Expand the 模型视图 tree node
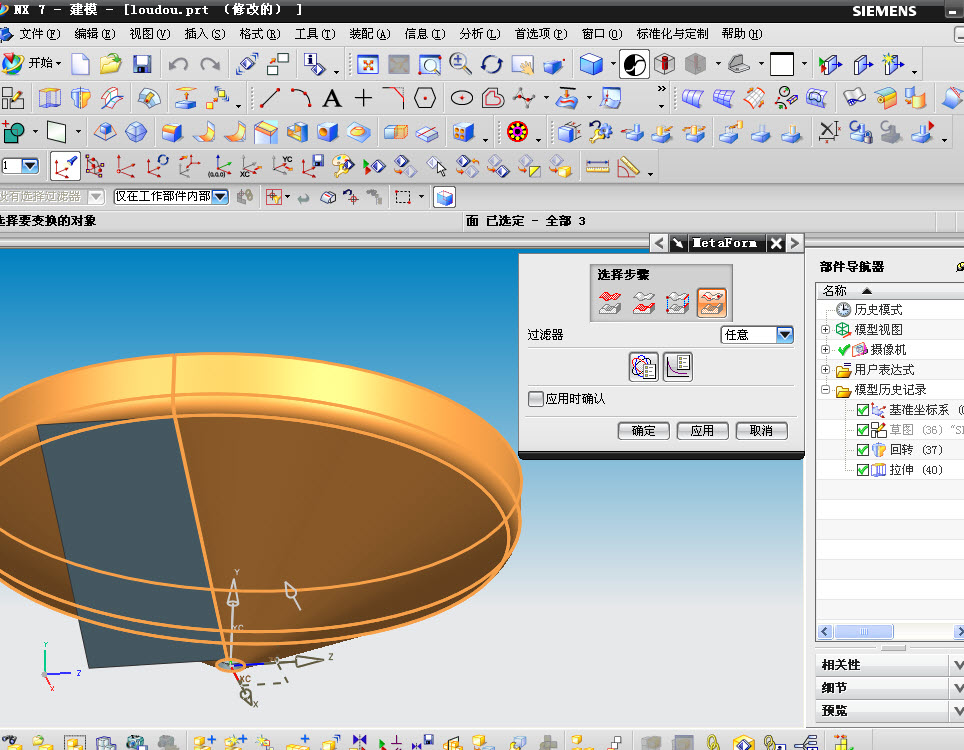 coord(825,330)
